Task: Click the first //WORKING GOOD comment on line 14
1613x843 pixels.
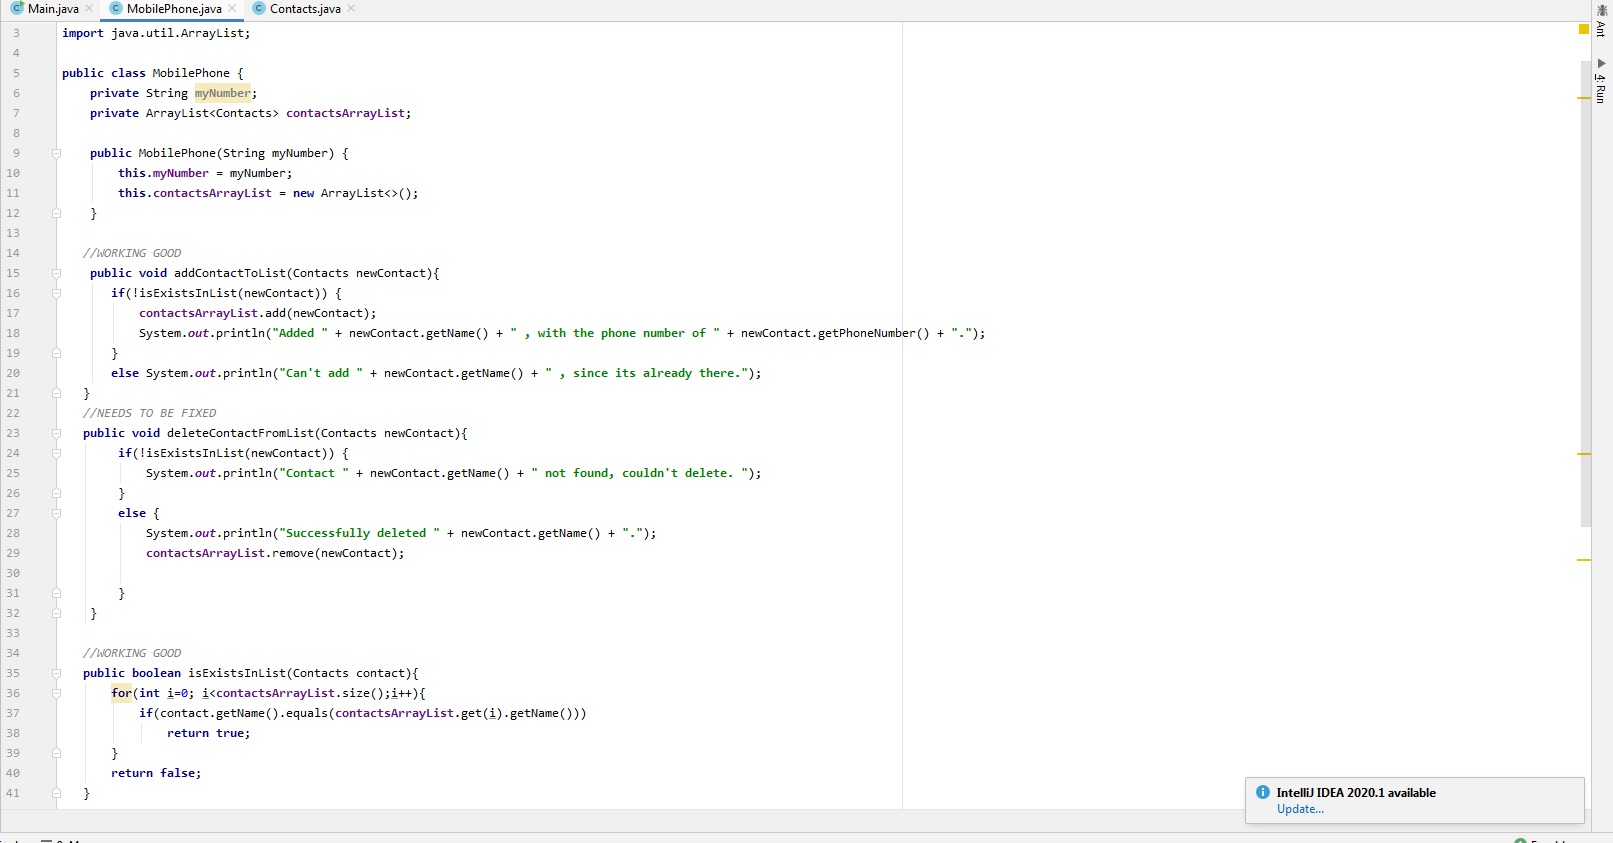Action: click(132, 253)
